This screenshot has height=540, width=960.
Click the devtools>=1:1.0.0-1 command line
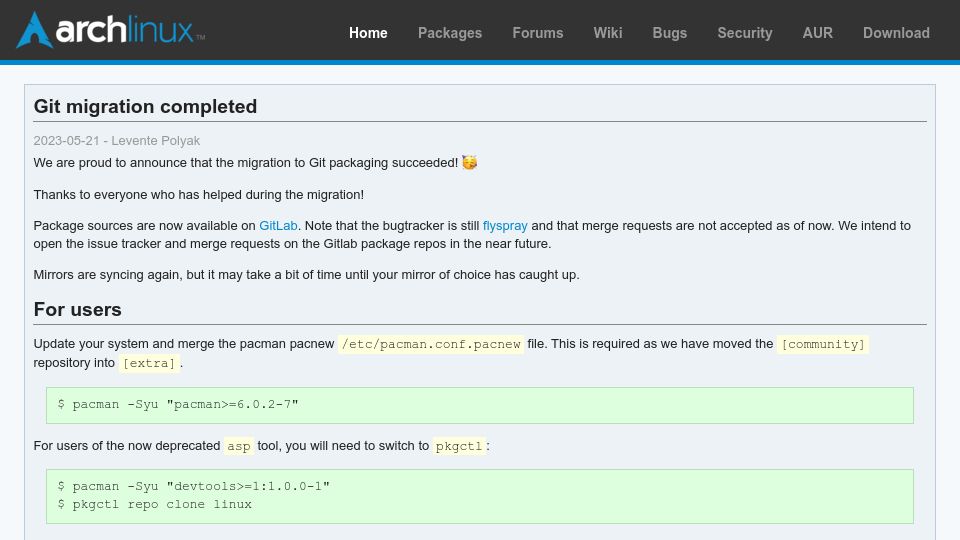tap(193, 486)
